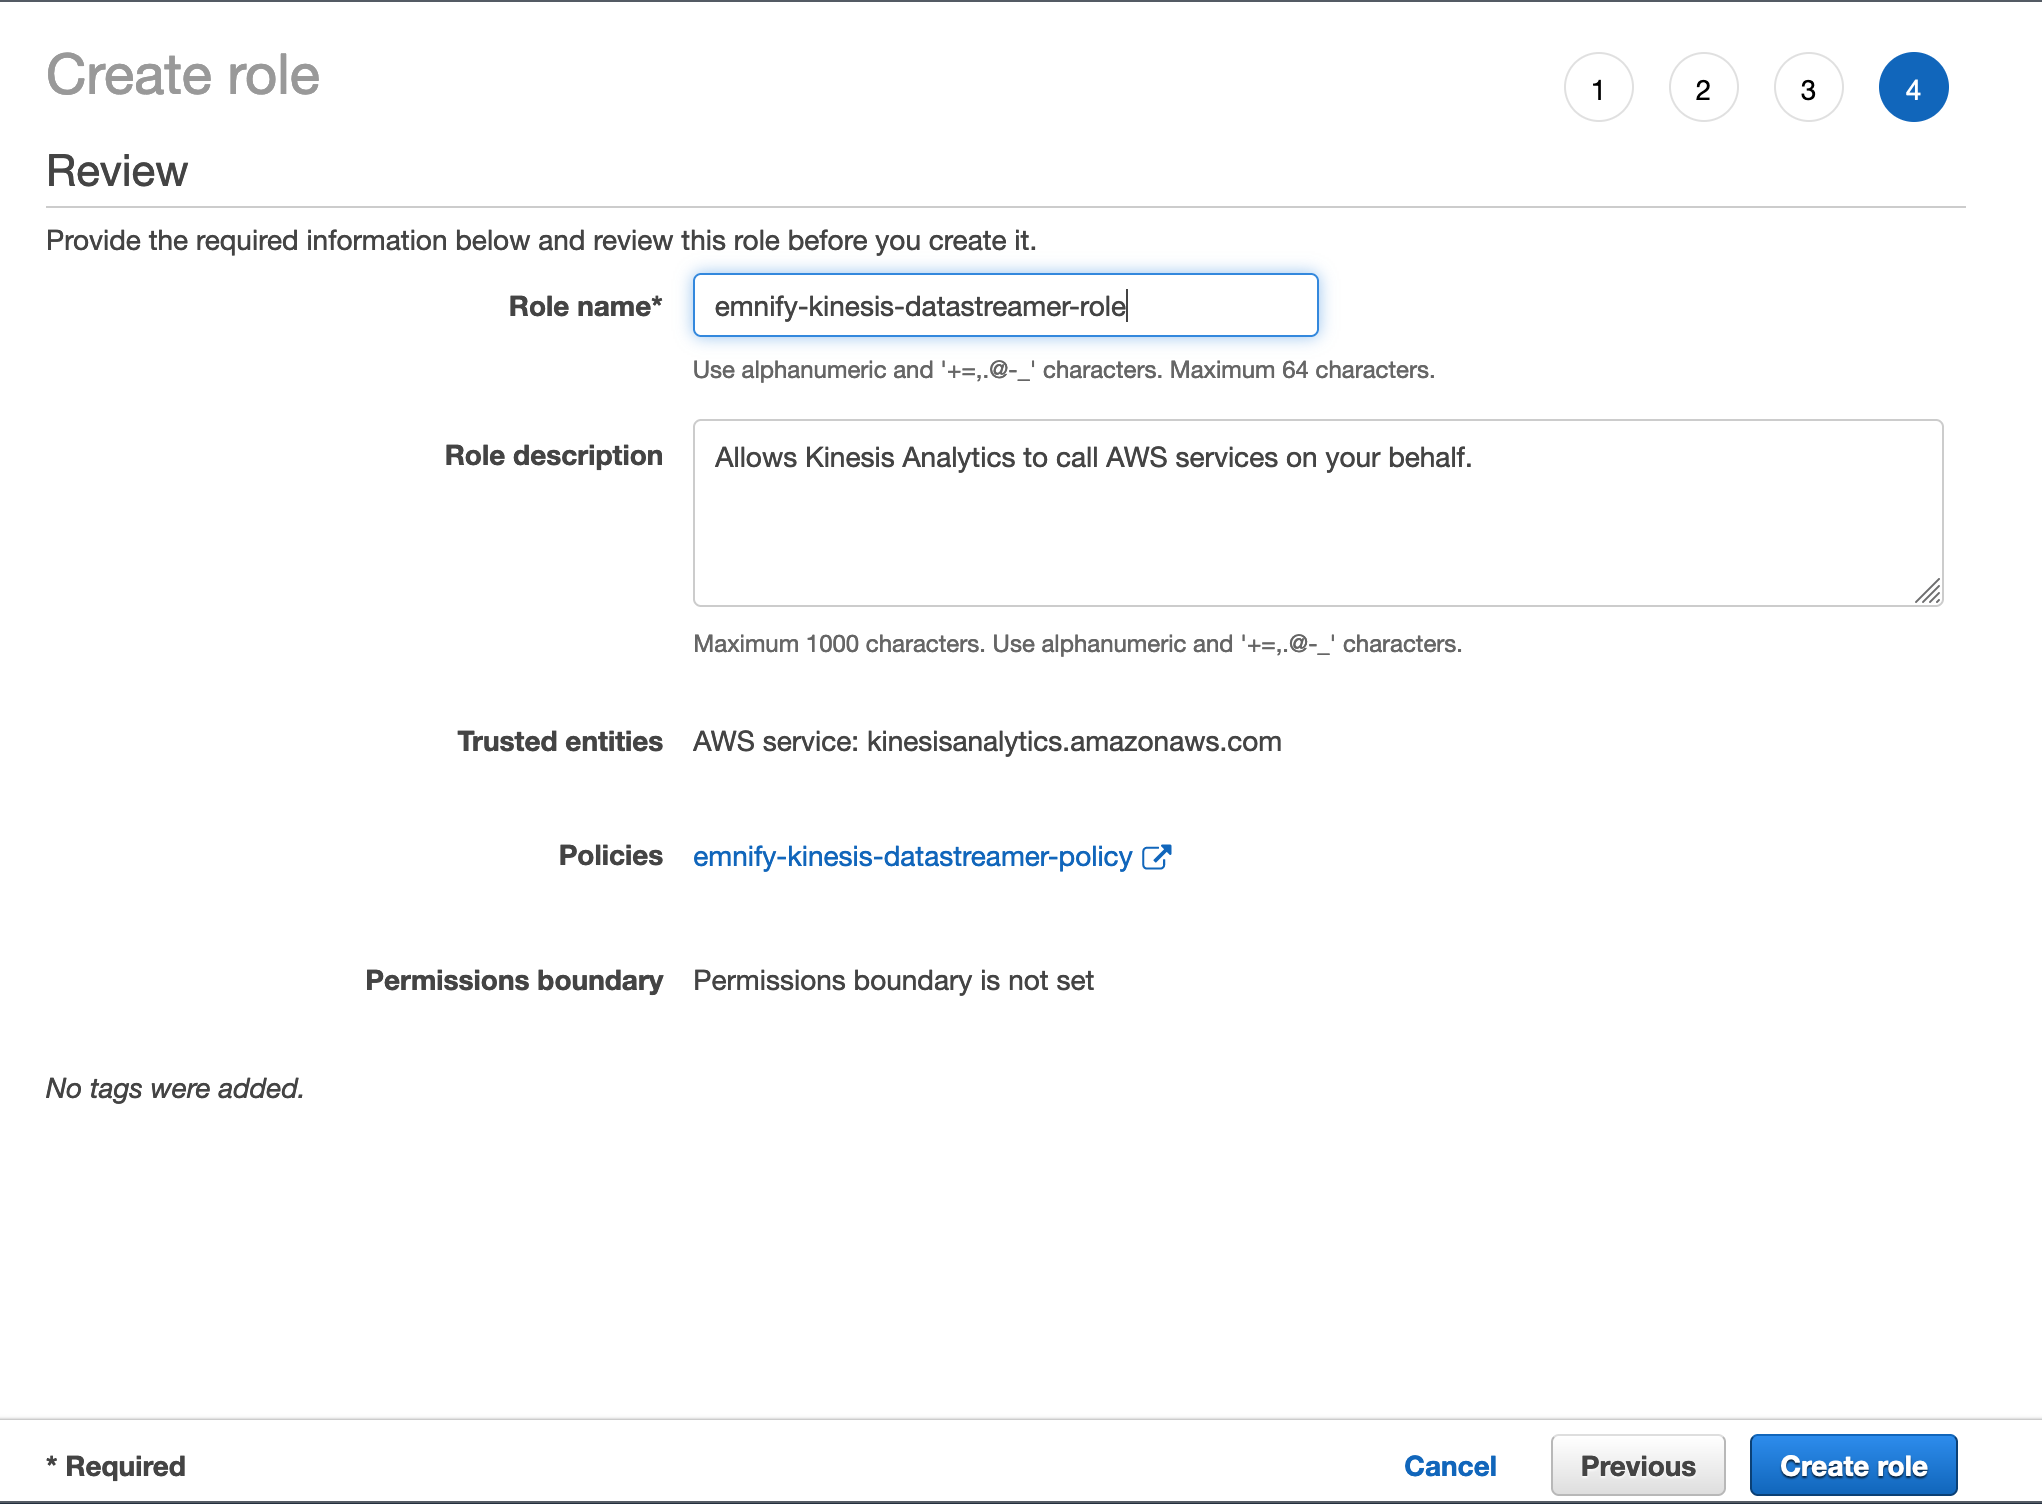Viewport: 2042px width, 1504px height.
Task: Click the Role name* label
Action: pyautogui.click(x=585, y=306)
